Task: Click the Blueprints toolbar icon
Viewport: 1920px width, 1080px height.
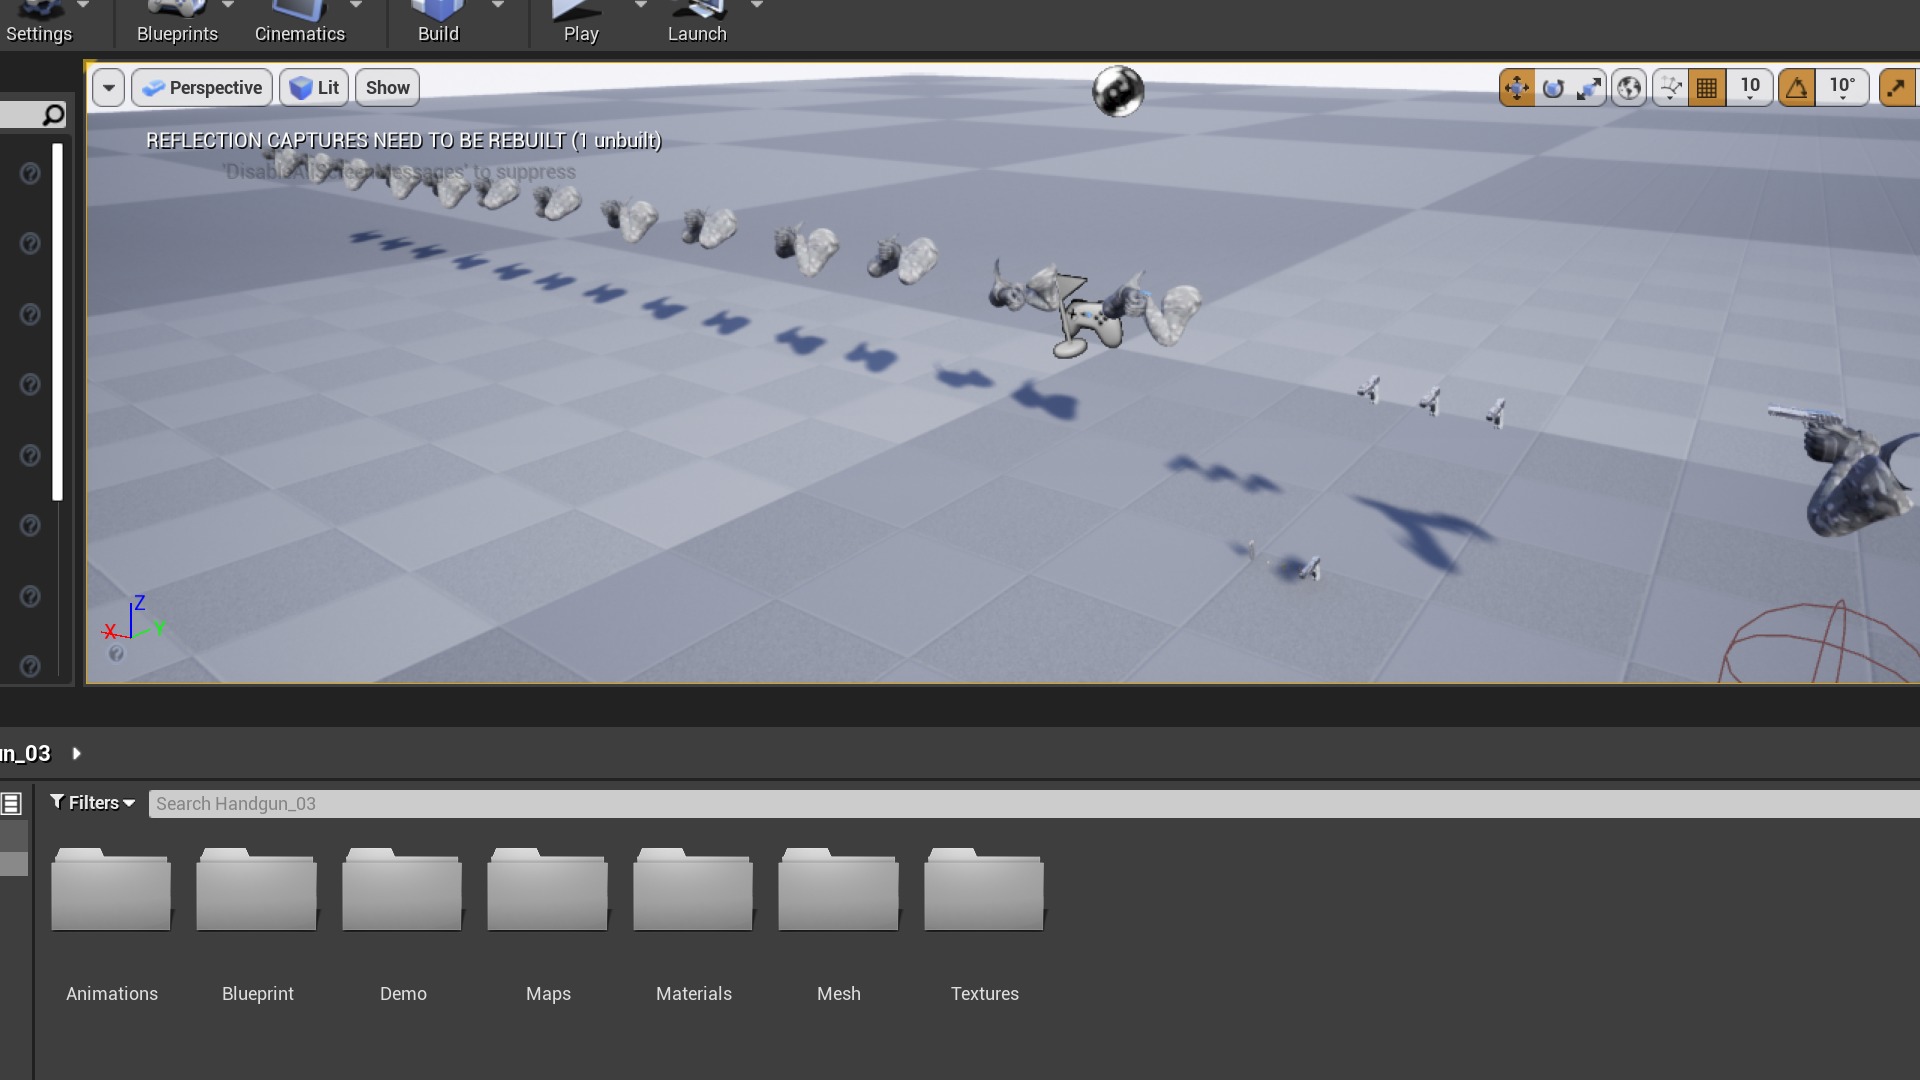Action: point(177,20)
